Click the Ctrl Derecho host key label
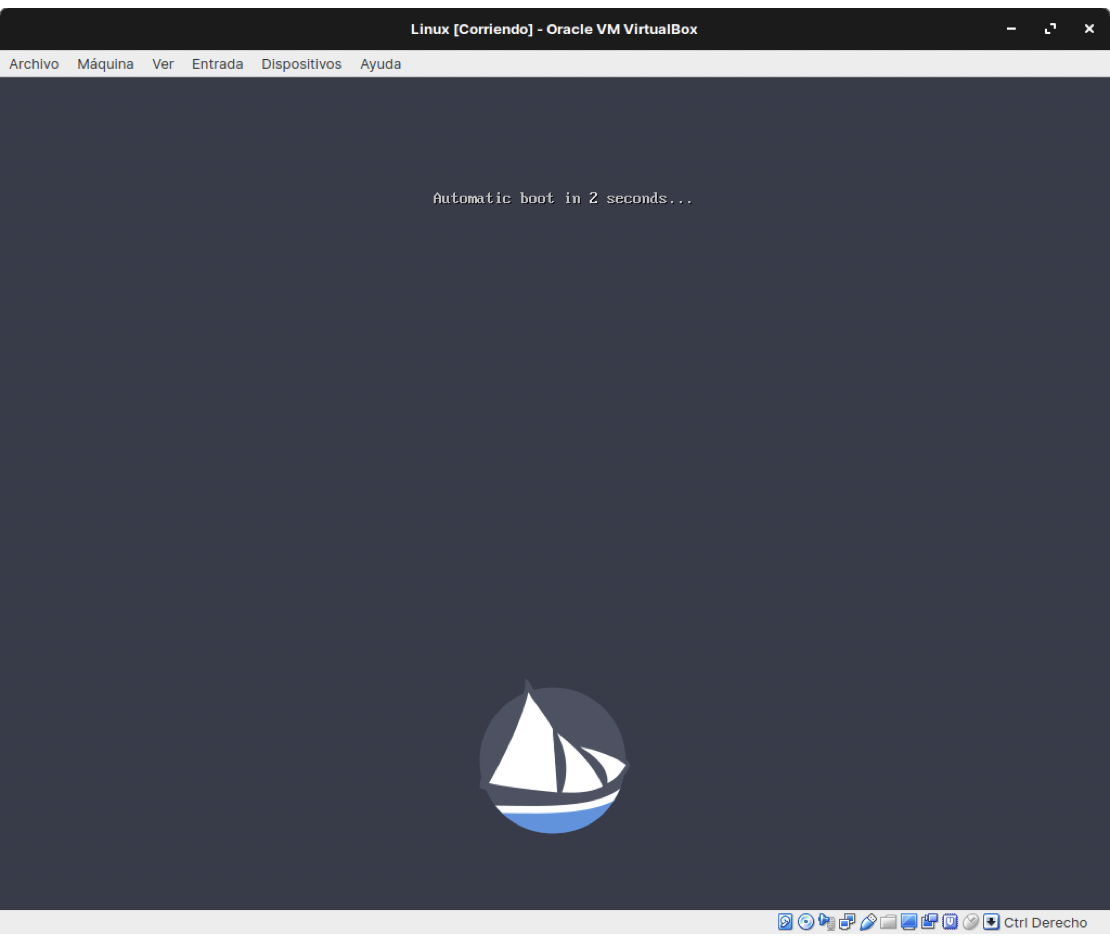This screenshot has width=1110, height=950. [1045, 922]
